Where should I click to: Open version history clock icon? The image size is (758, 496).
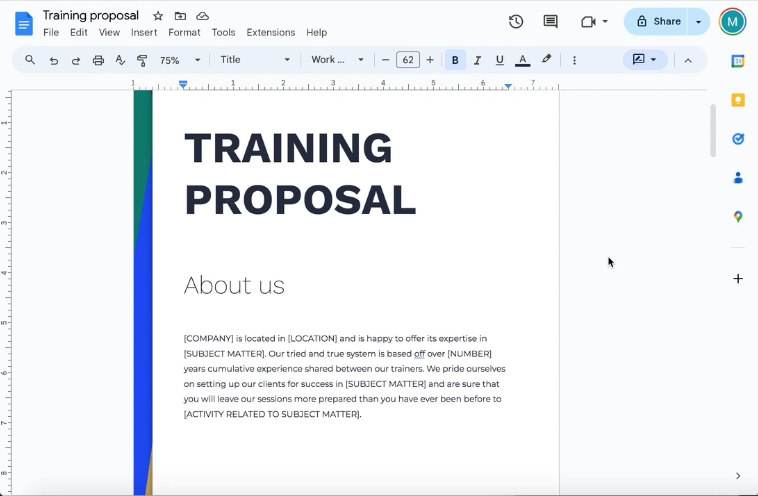tap(516, 21)
